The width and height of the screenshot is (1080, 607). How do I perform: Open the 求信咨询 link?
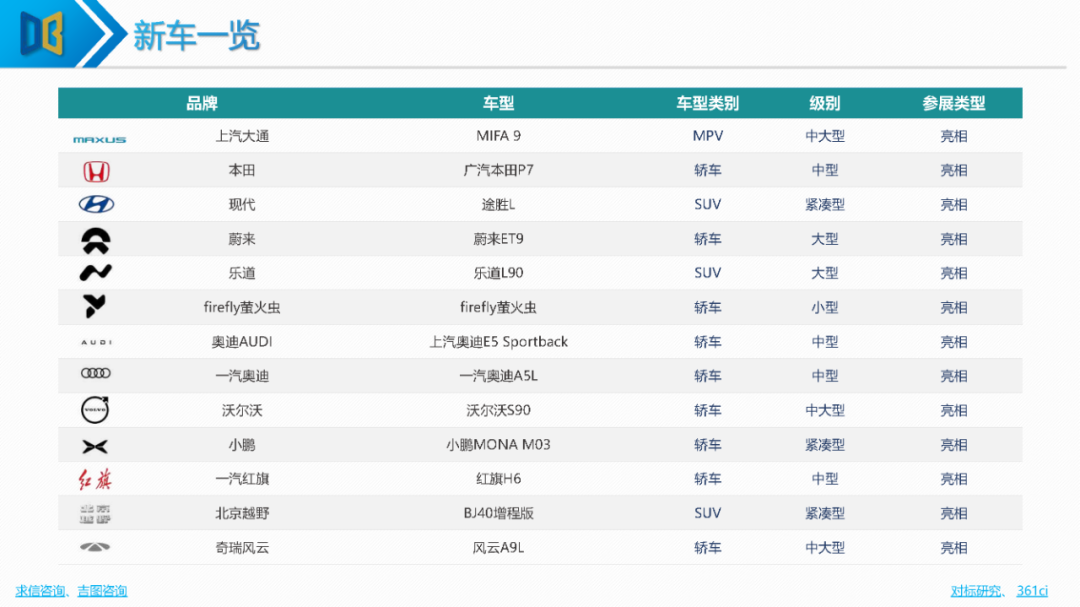[x=40, y=590]
